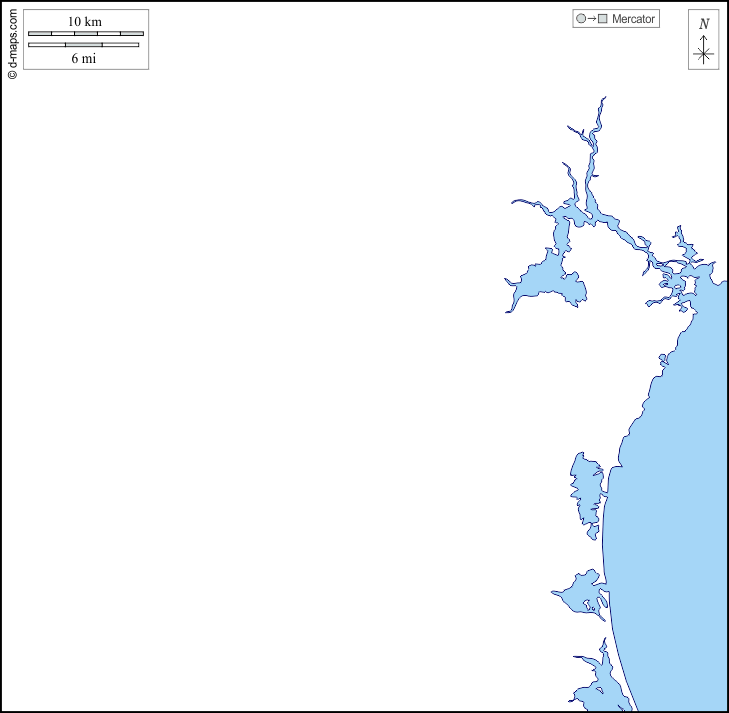Click the north compass arrow icon
Viewport: 729px width, 713px height.
[x=703, y=49]
